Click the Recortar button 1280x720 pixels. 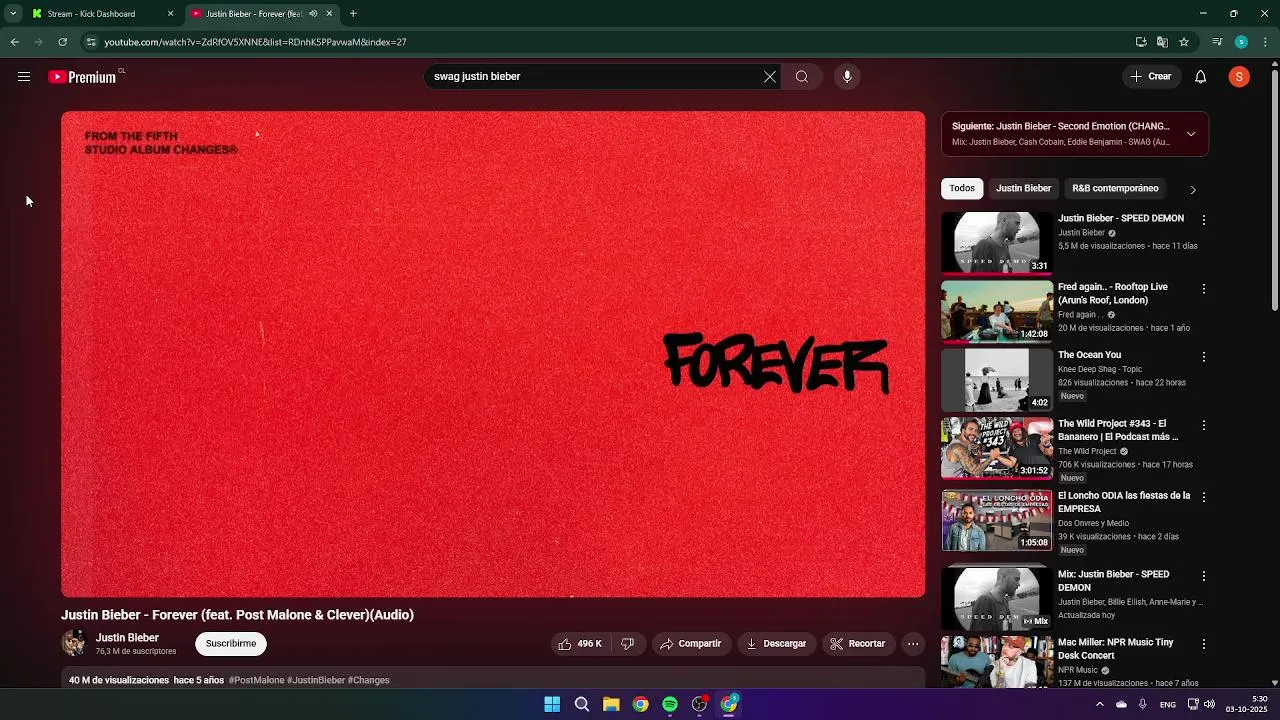(858, 644)
